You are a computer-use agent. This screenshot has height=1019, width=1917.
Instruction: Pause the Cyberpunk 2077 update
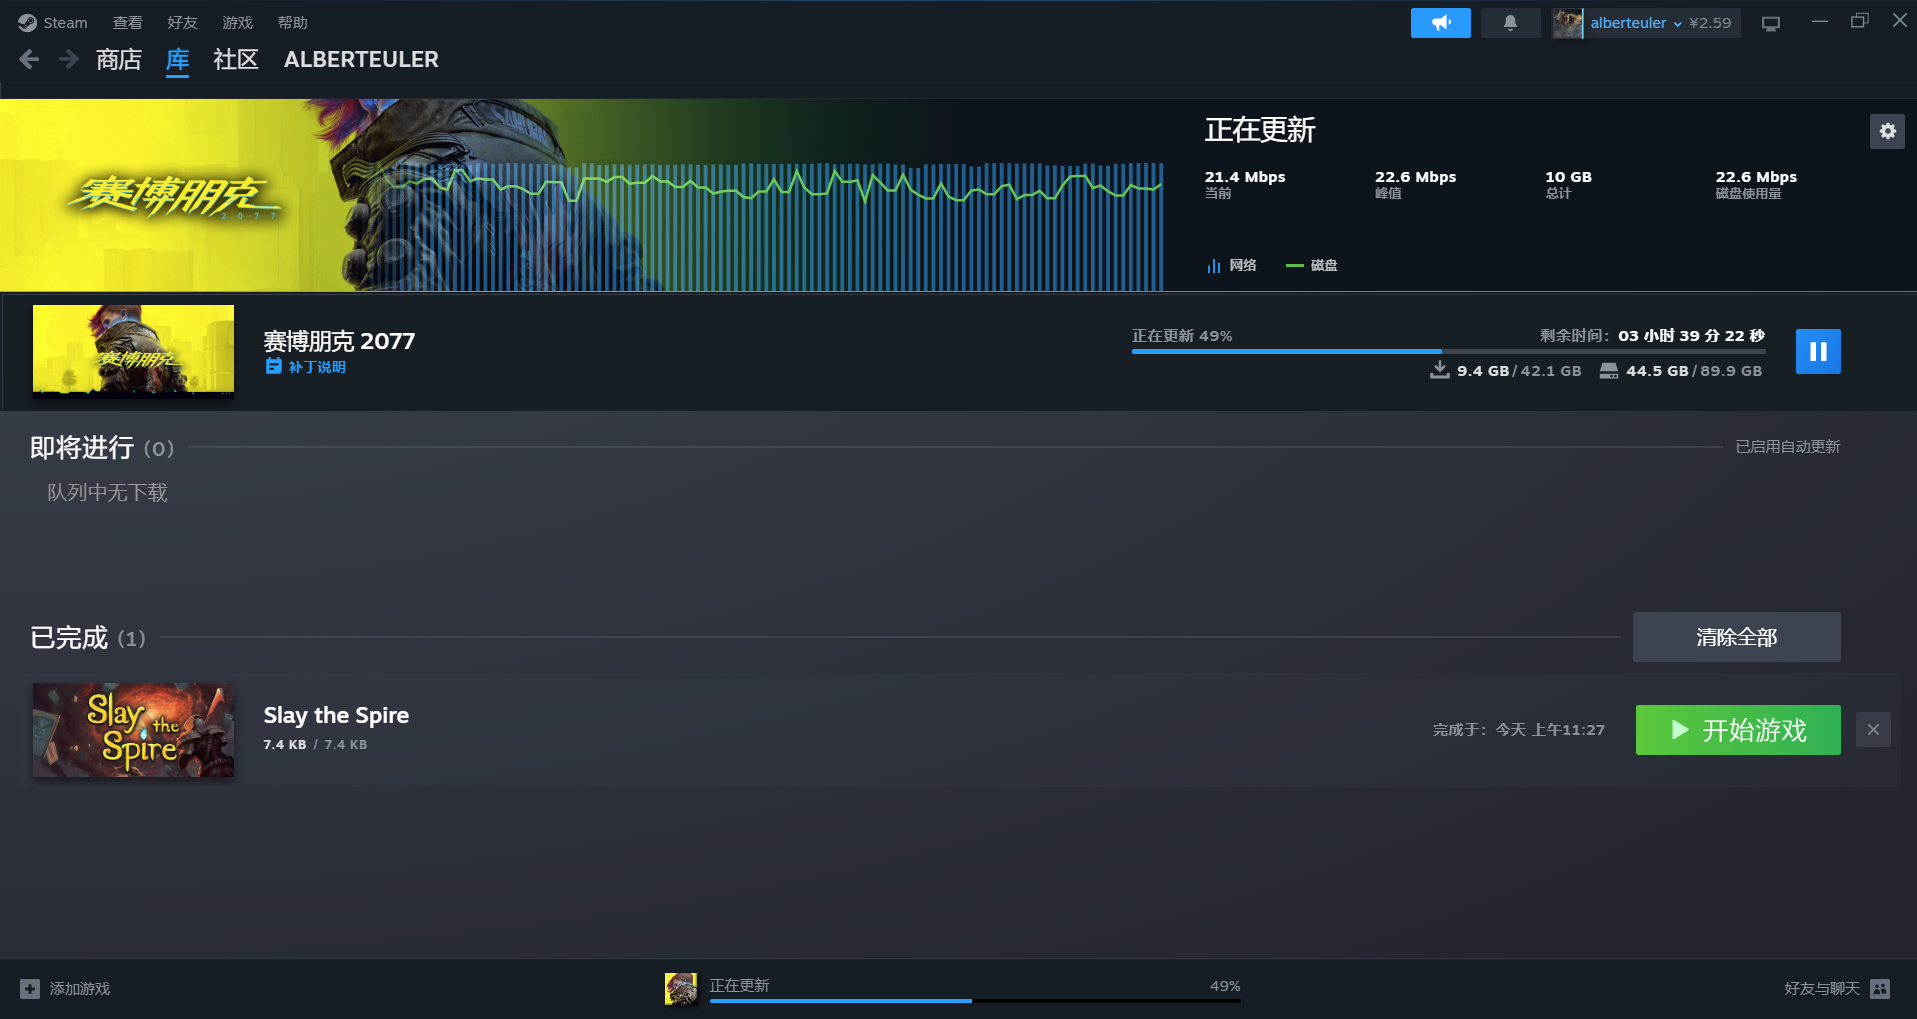(x=1818, y=351)
